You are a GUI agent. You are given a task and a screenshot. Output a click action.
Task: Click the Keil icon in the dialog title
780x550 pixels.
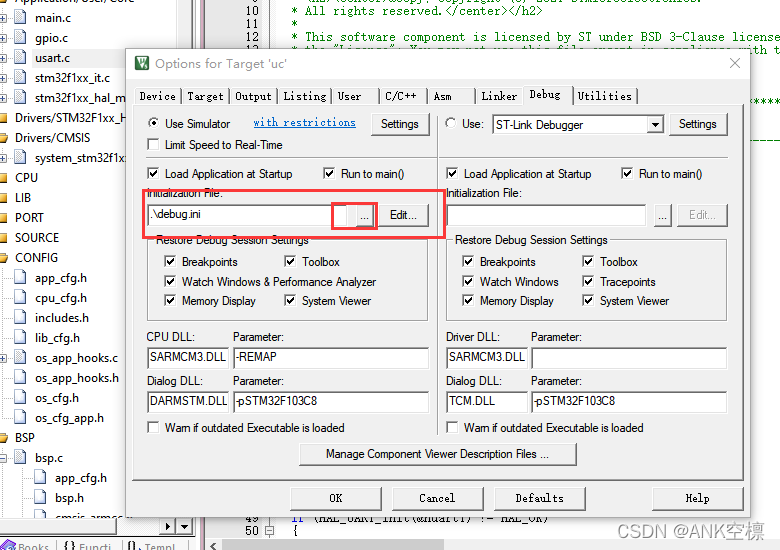pyautogui.click(x=142, y=63)
